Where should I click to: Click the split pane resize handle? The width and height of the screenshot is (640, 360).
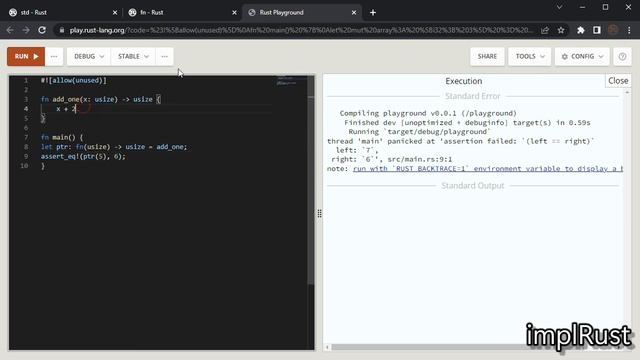319,213
